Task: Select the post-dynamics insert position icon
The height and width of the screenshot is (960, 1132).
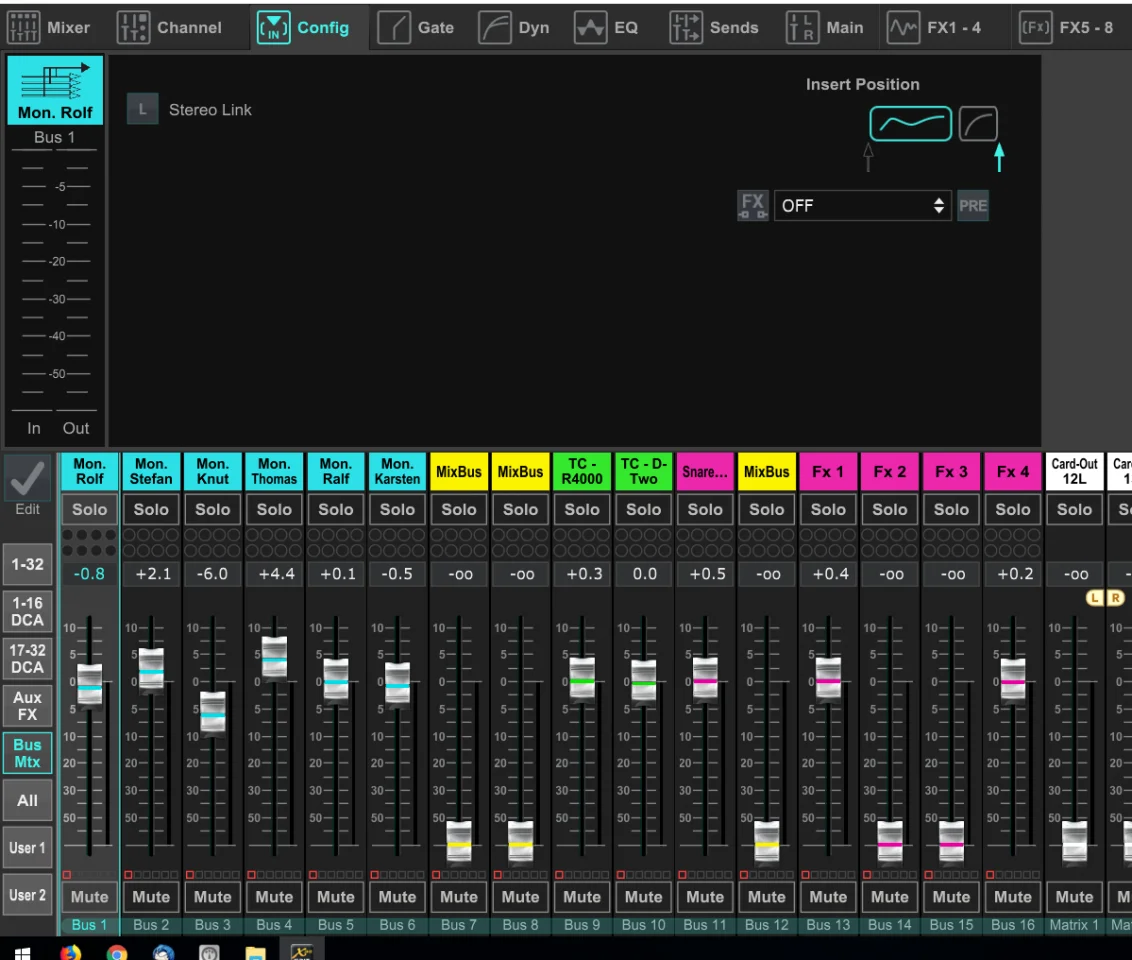Action: click(x=978, y=124)
